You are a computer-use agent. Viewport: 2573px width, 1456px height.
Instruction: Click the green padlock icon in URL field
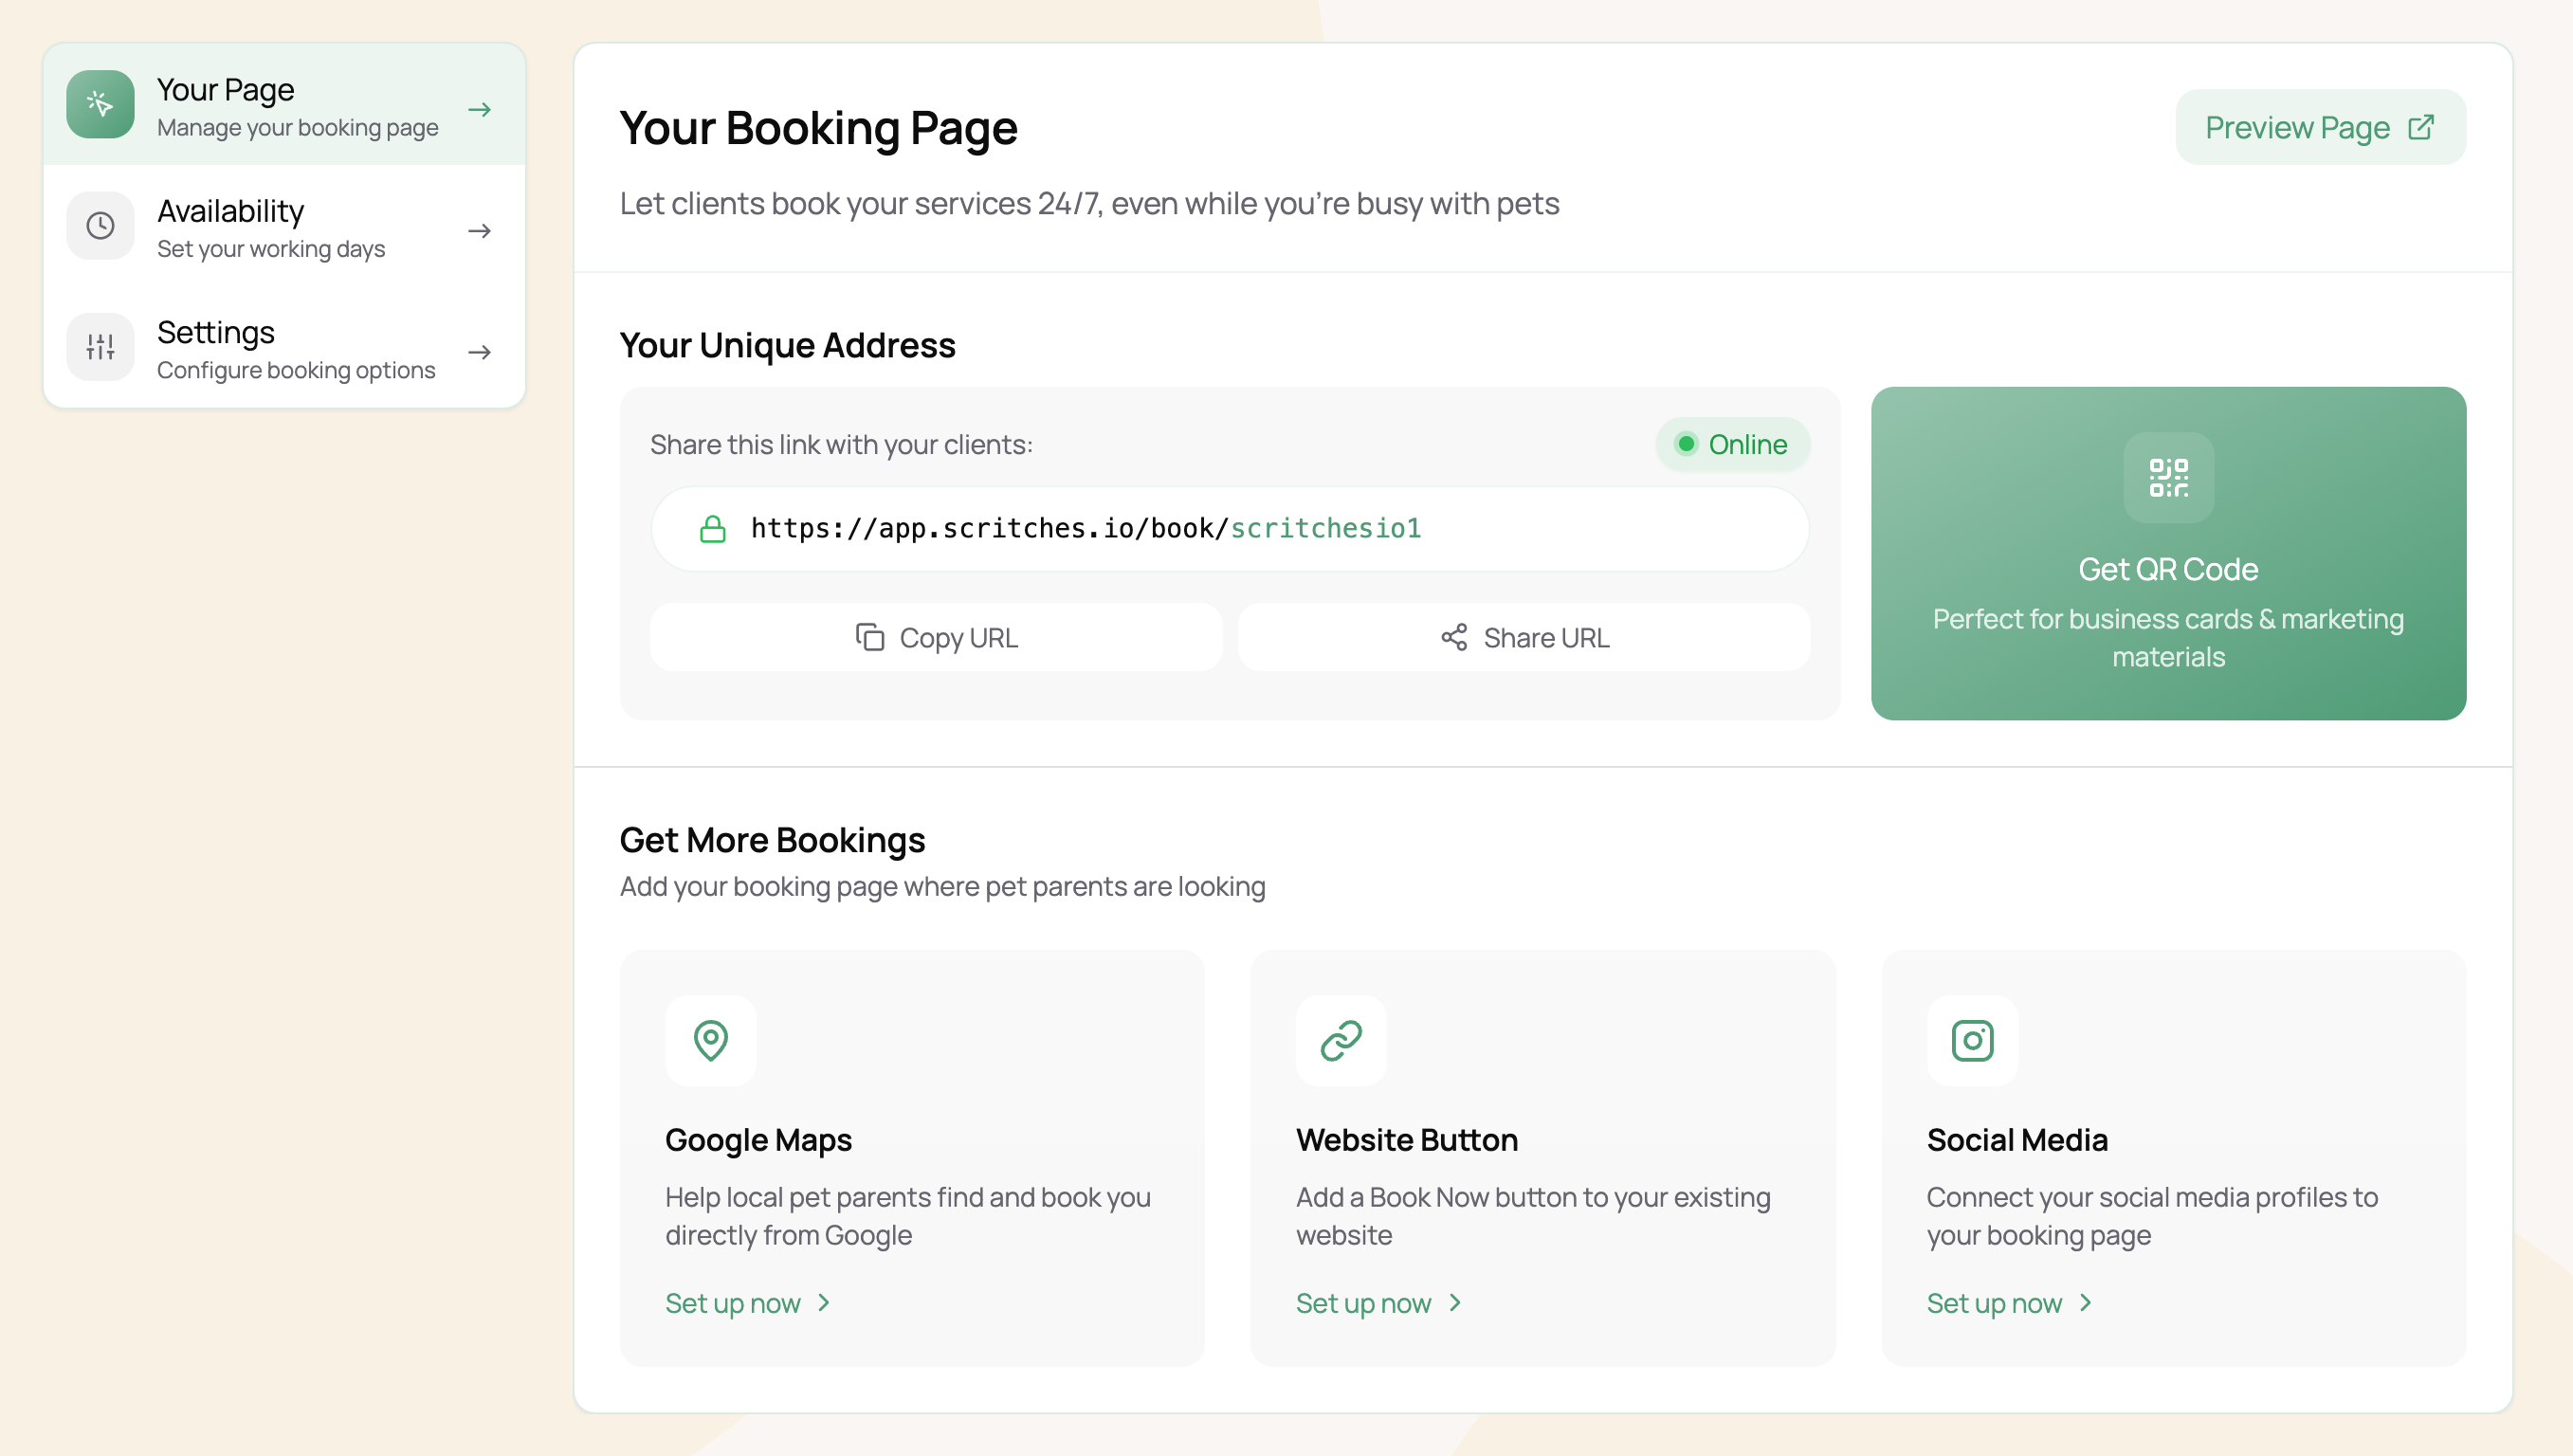712,529
